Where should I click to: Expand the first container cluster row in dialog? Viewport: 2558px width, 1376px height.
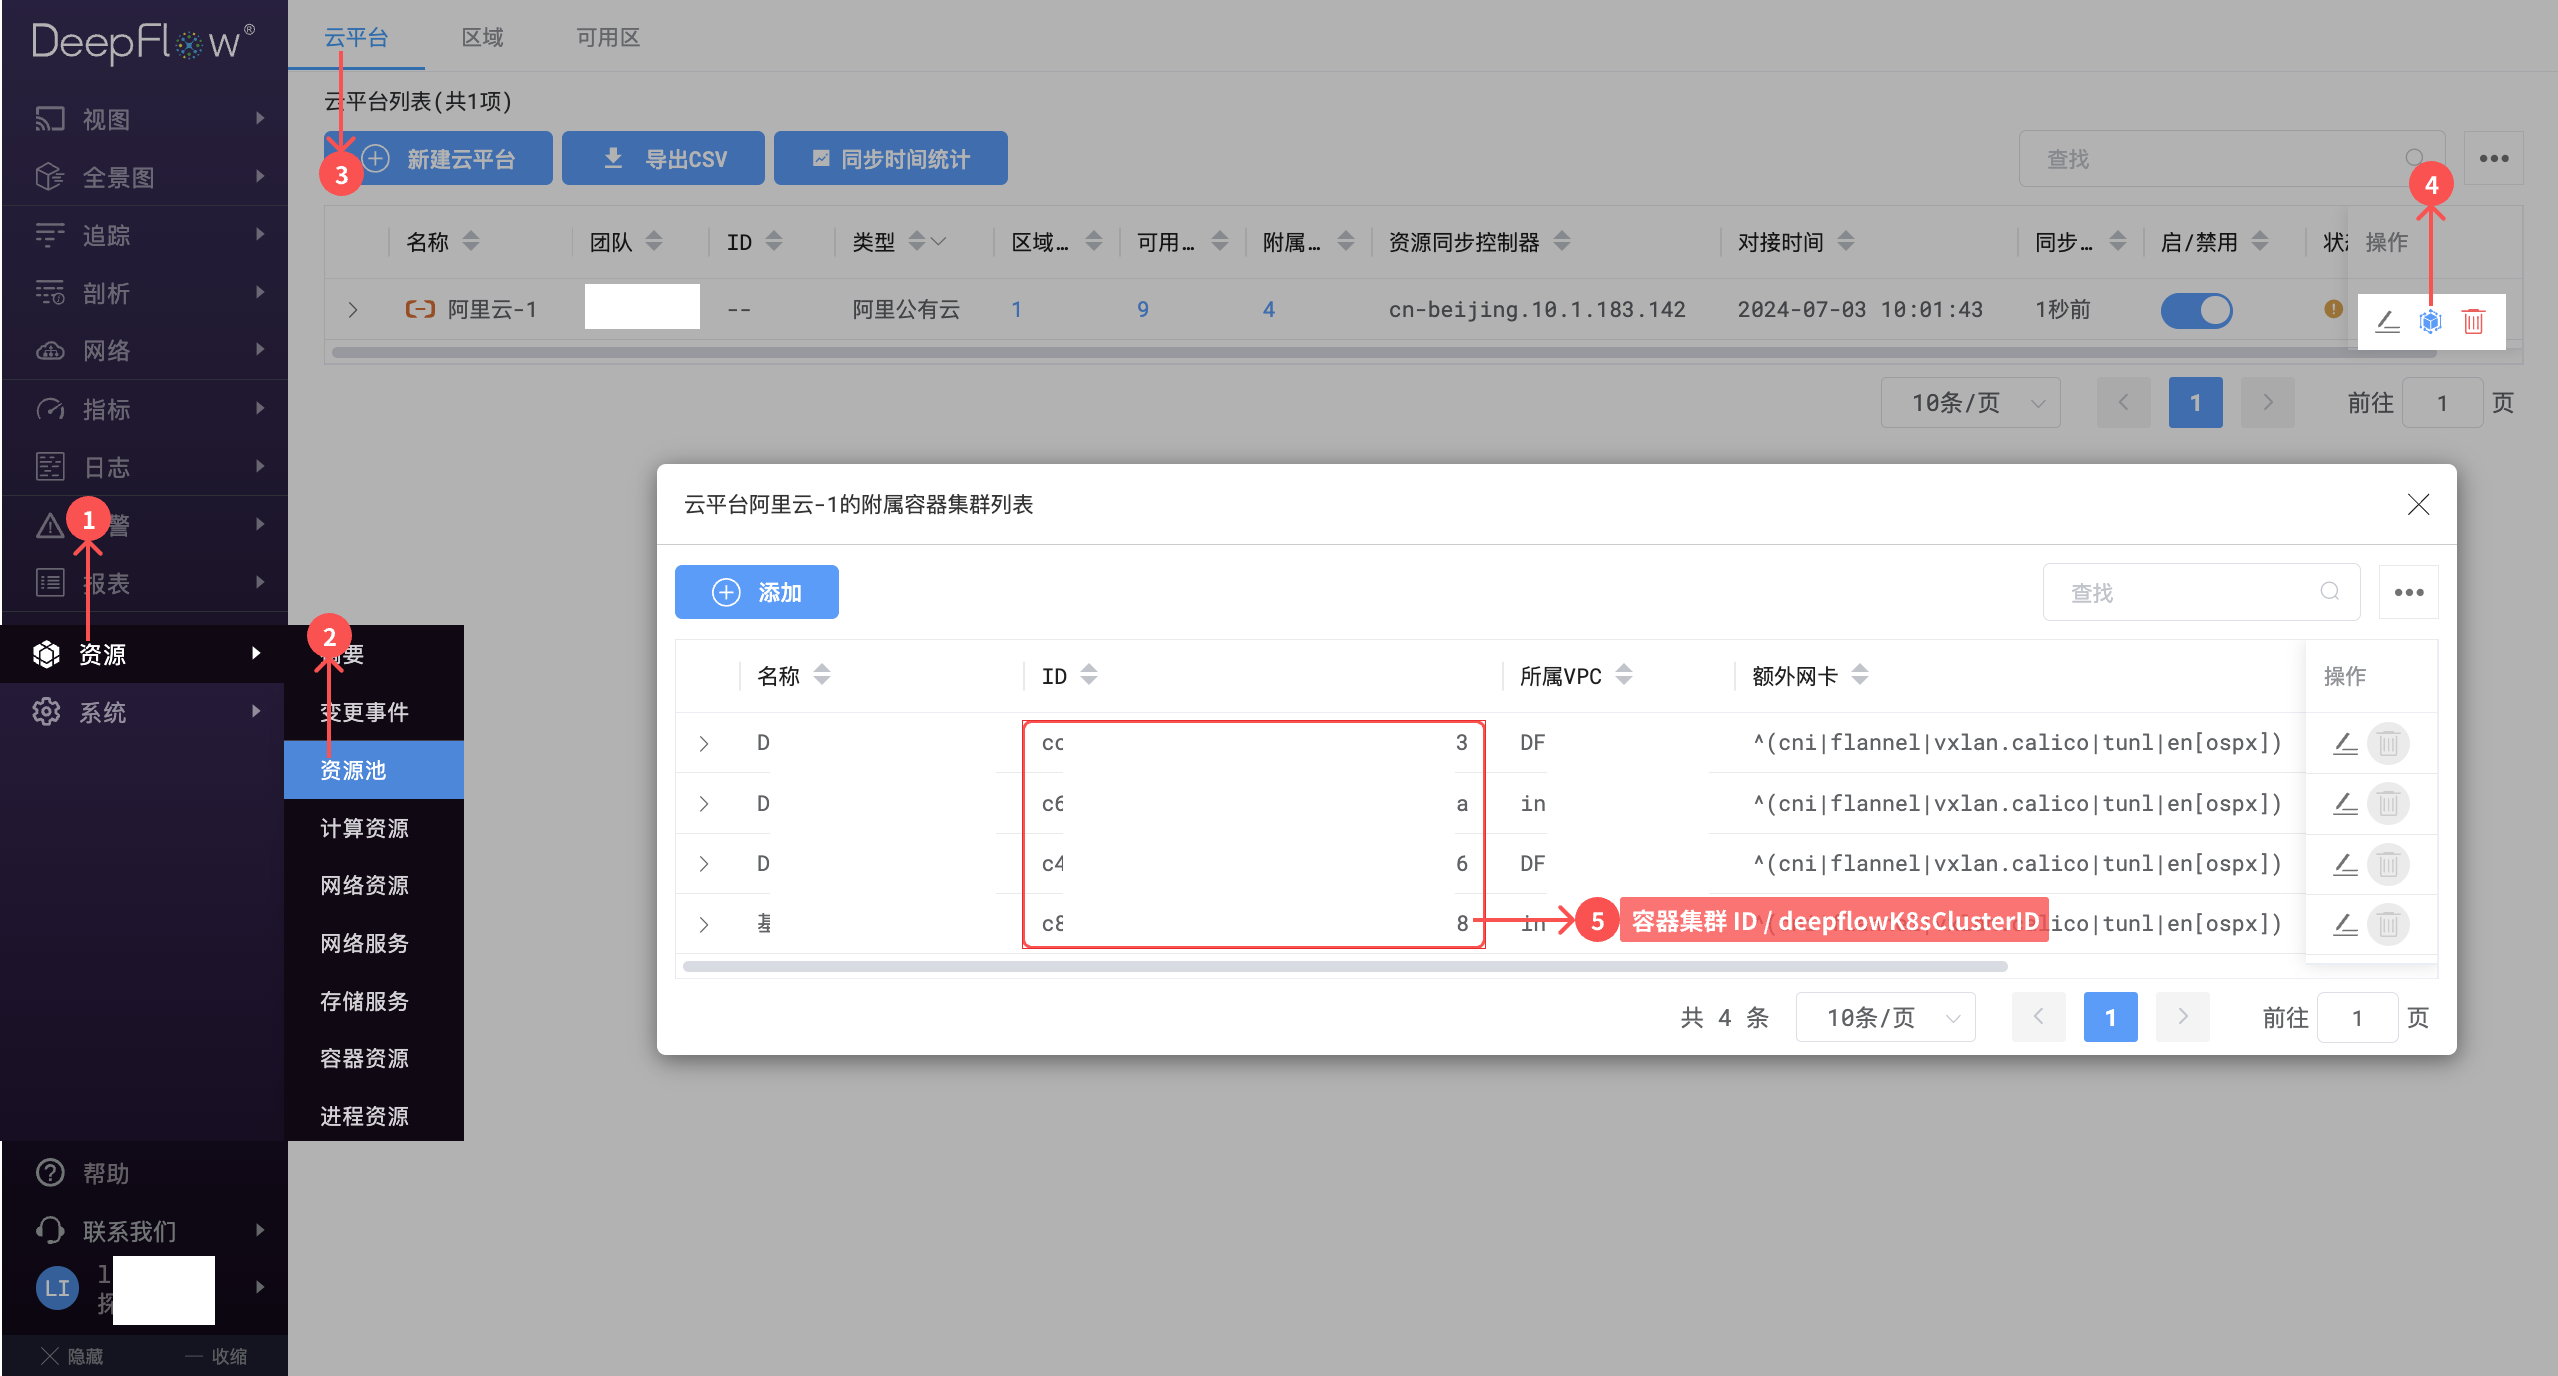click(x=704, y=743)
